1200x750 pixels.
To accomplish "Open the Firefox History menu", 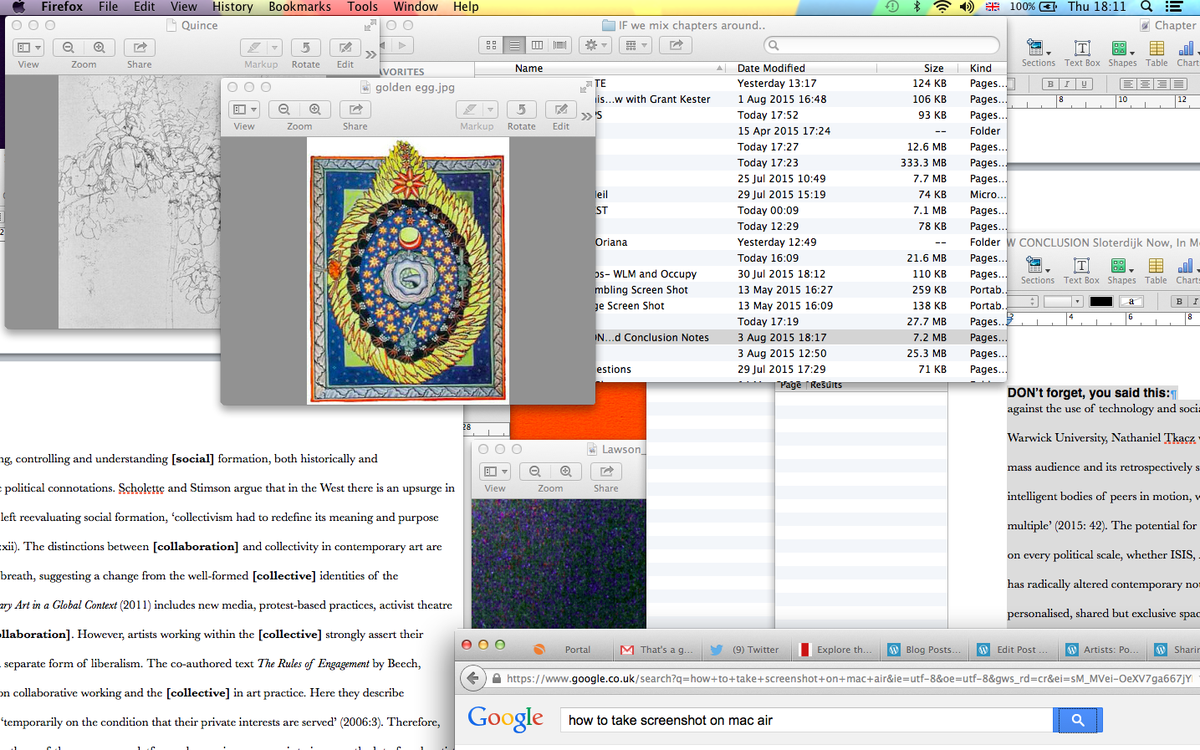I will tap(232, 7).
